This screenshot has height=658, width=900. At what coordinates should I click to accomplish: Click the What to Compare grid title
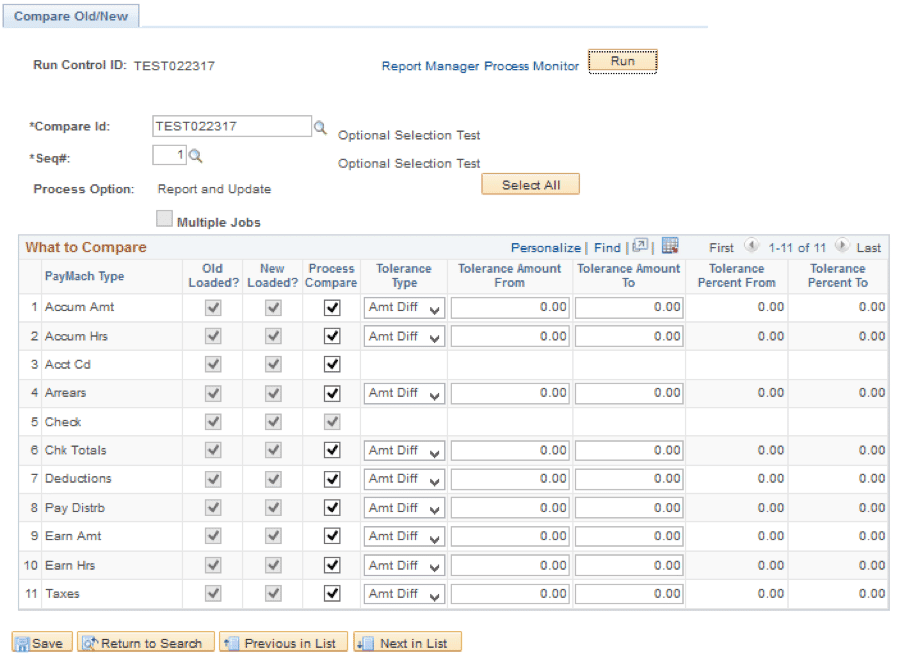tap(86, 247)
